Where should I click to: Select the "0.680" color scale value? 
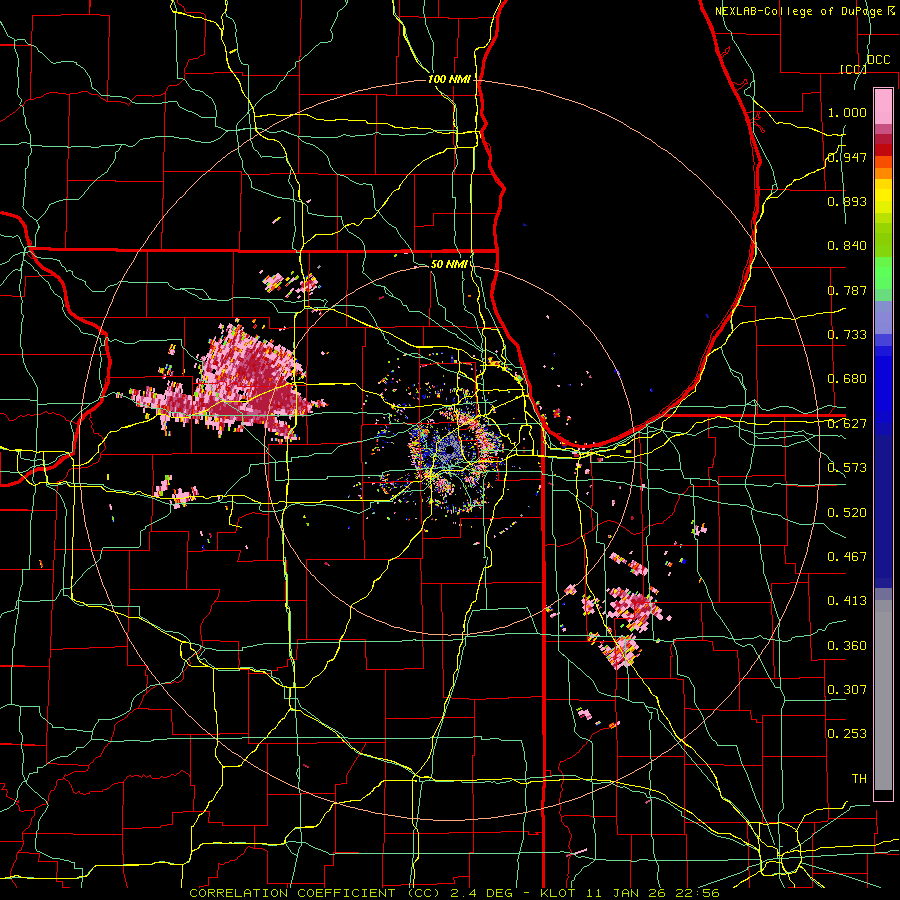point(847,379)
